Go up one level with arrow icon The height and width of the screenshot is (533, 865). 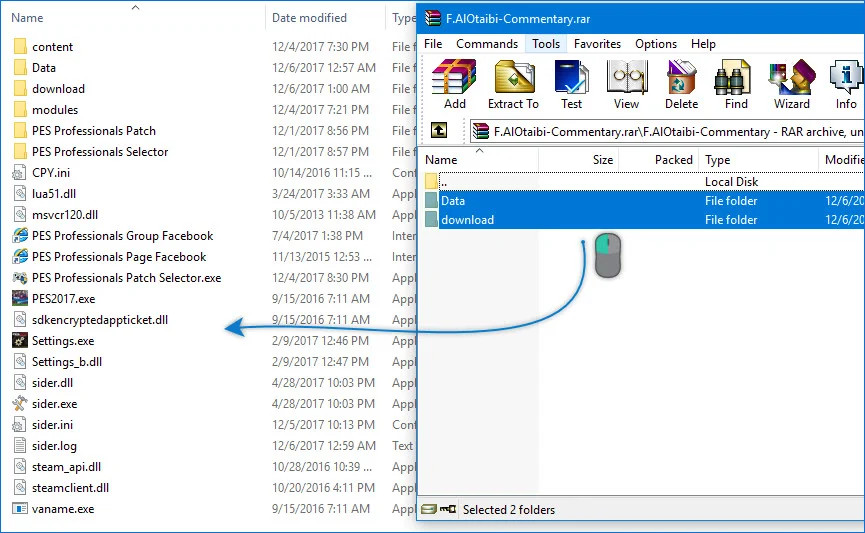[x=439, y=131]
